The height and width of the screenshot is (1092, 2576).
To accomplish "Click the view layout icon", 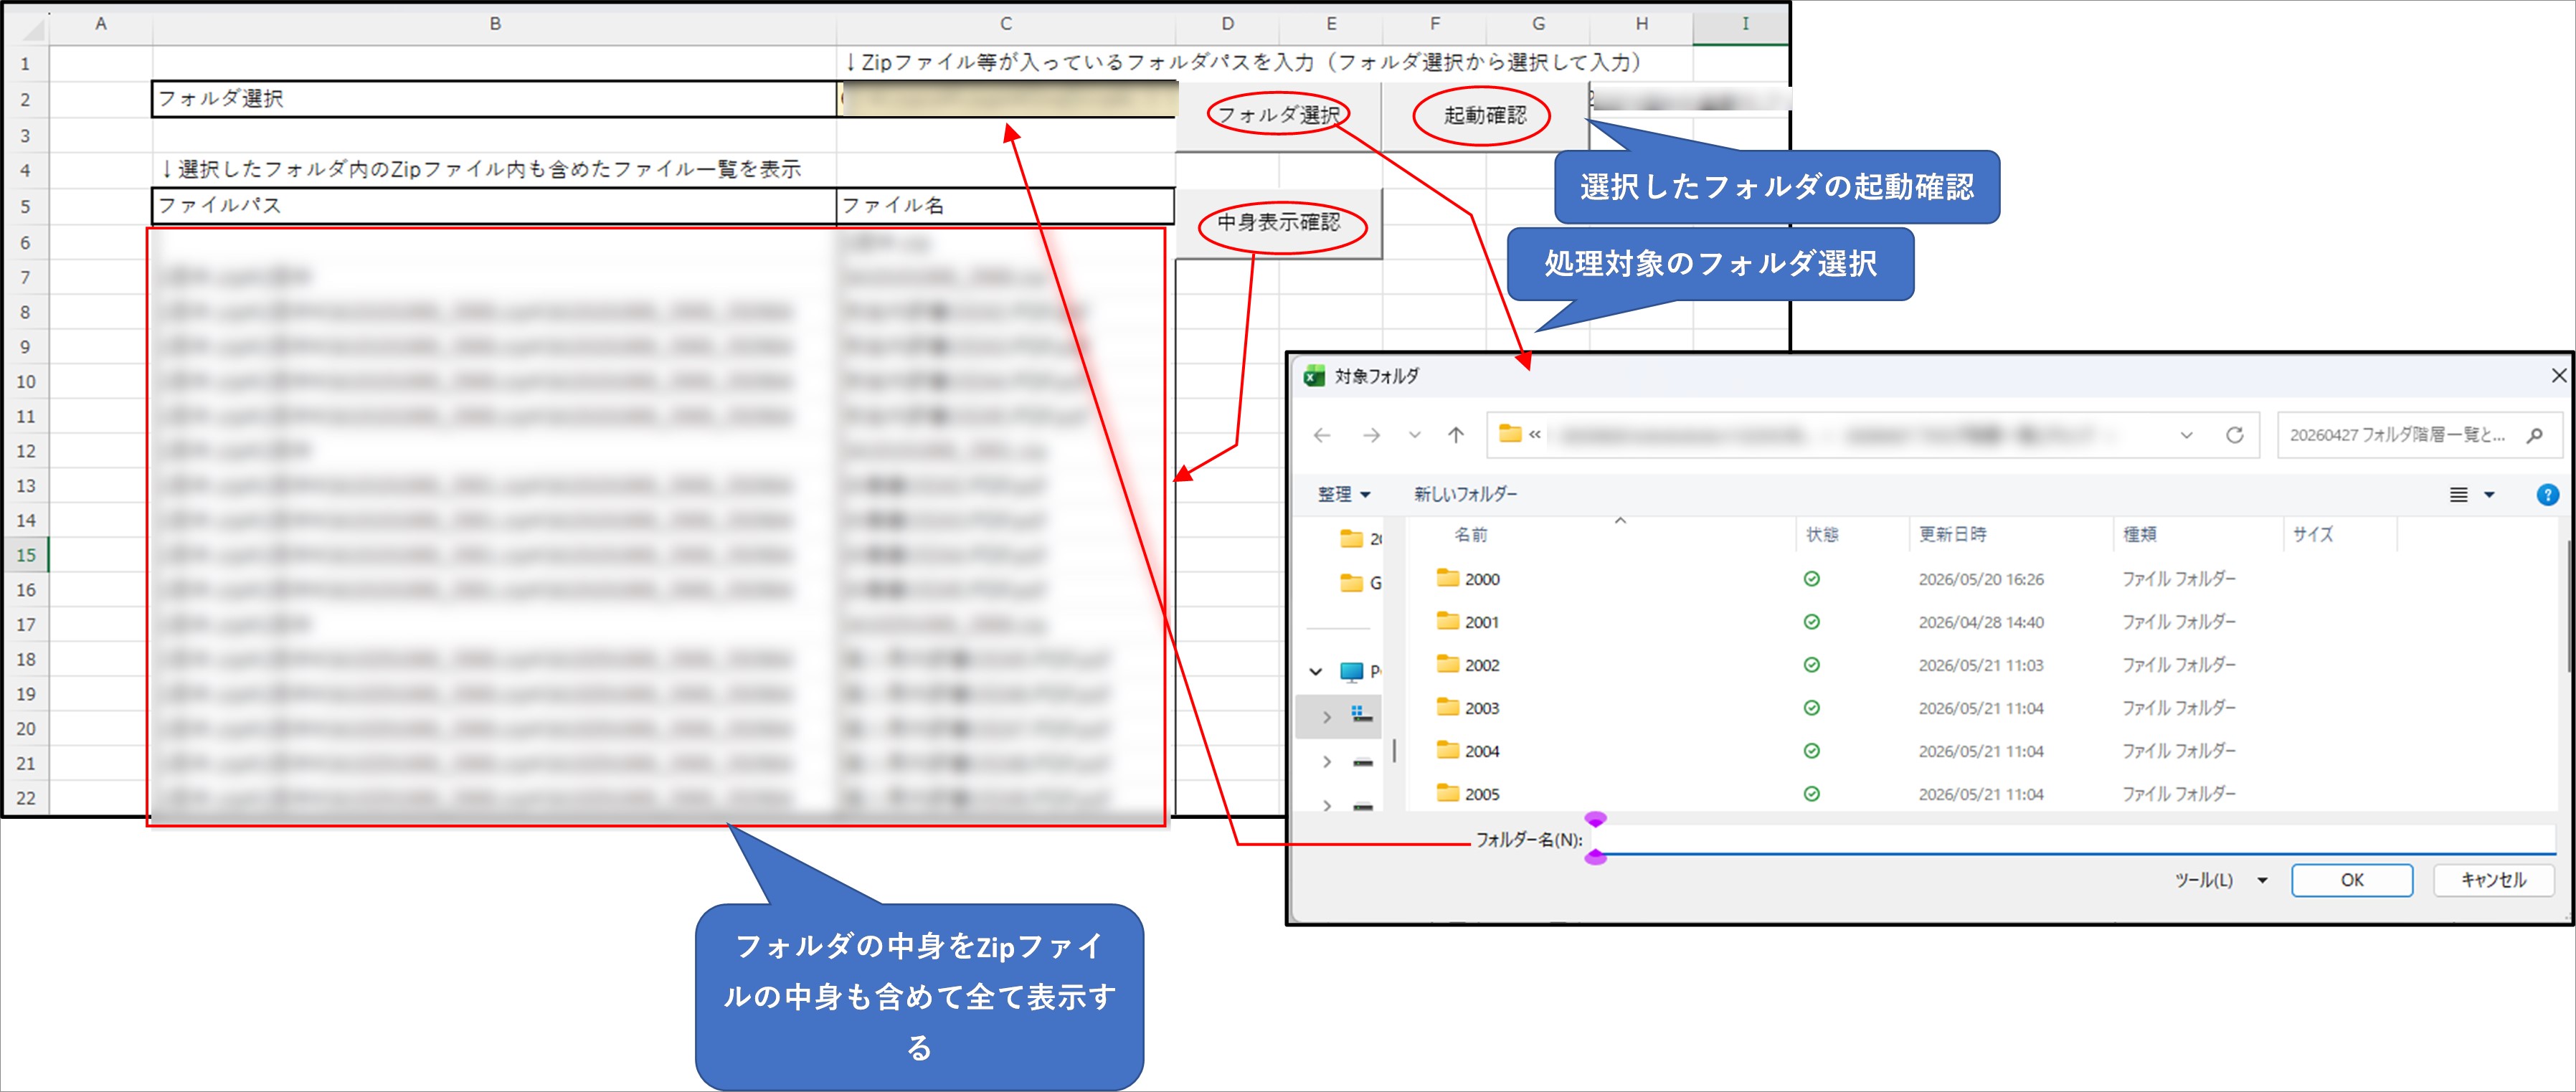I will pyautogui.click(x=2458, y=495).
